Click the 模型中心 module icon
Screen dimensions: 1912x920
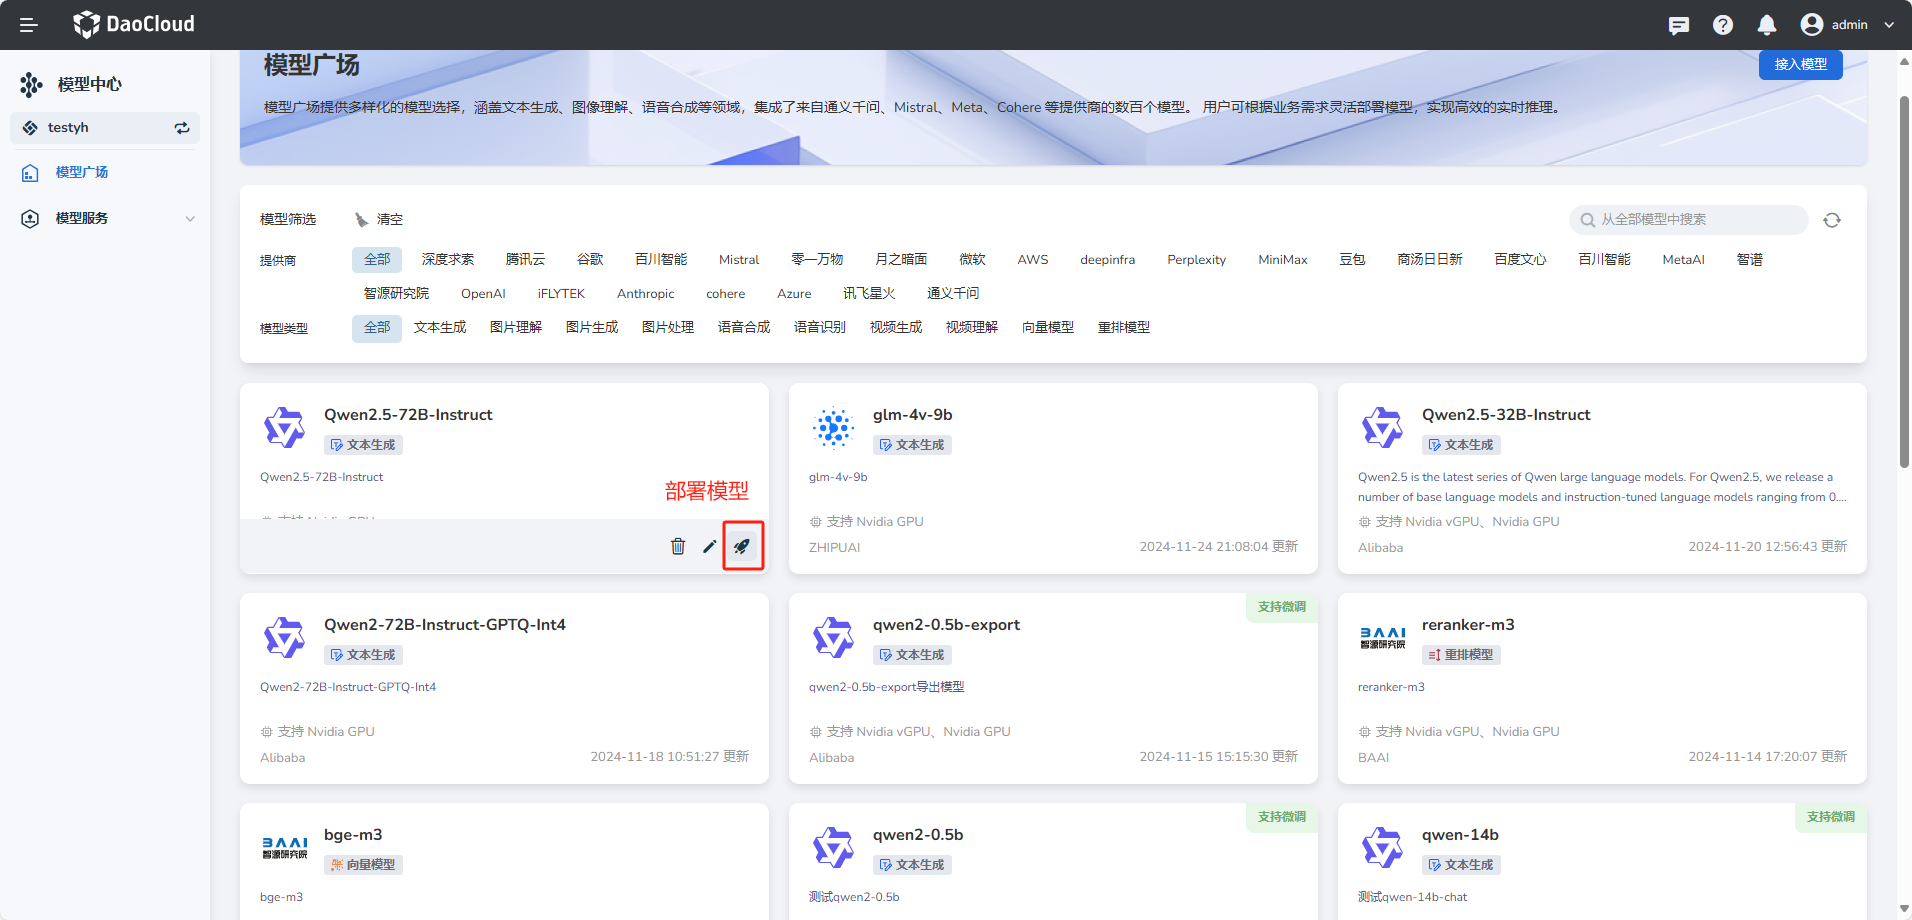point(31,85)
